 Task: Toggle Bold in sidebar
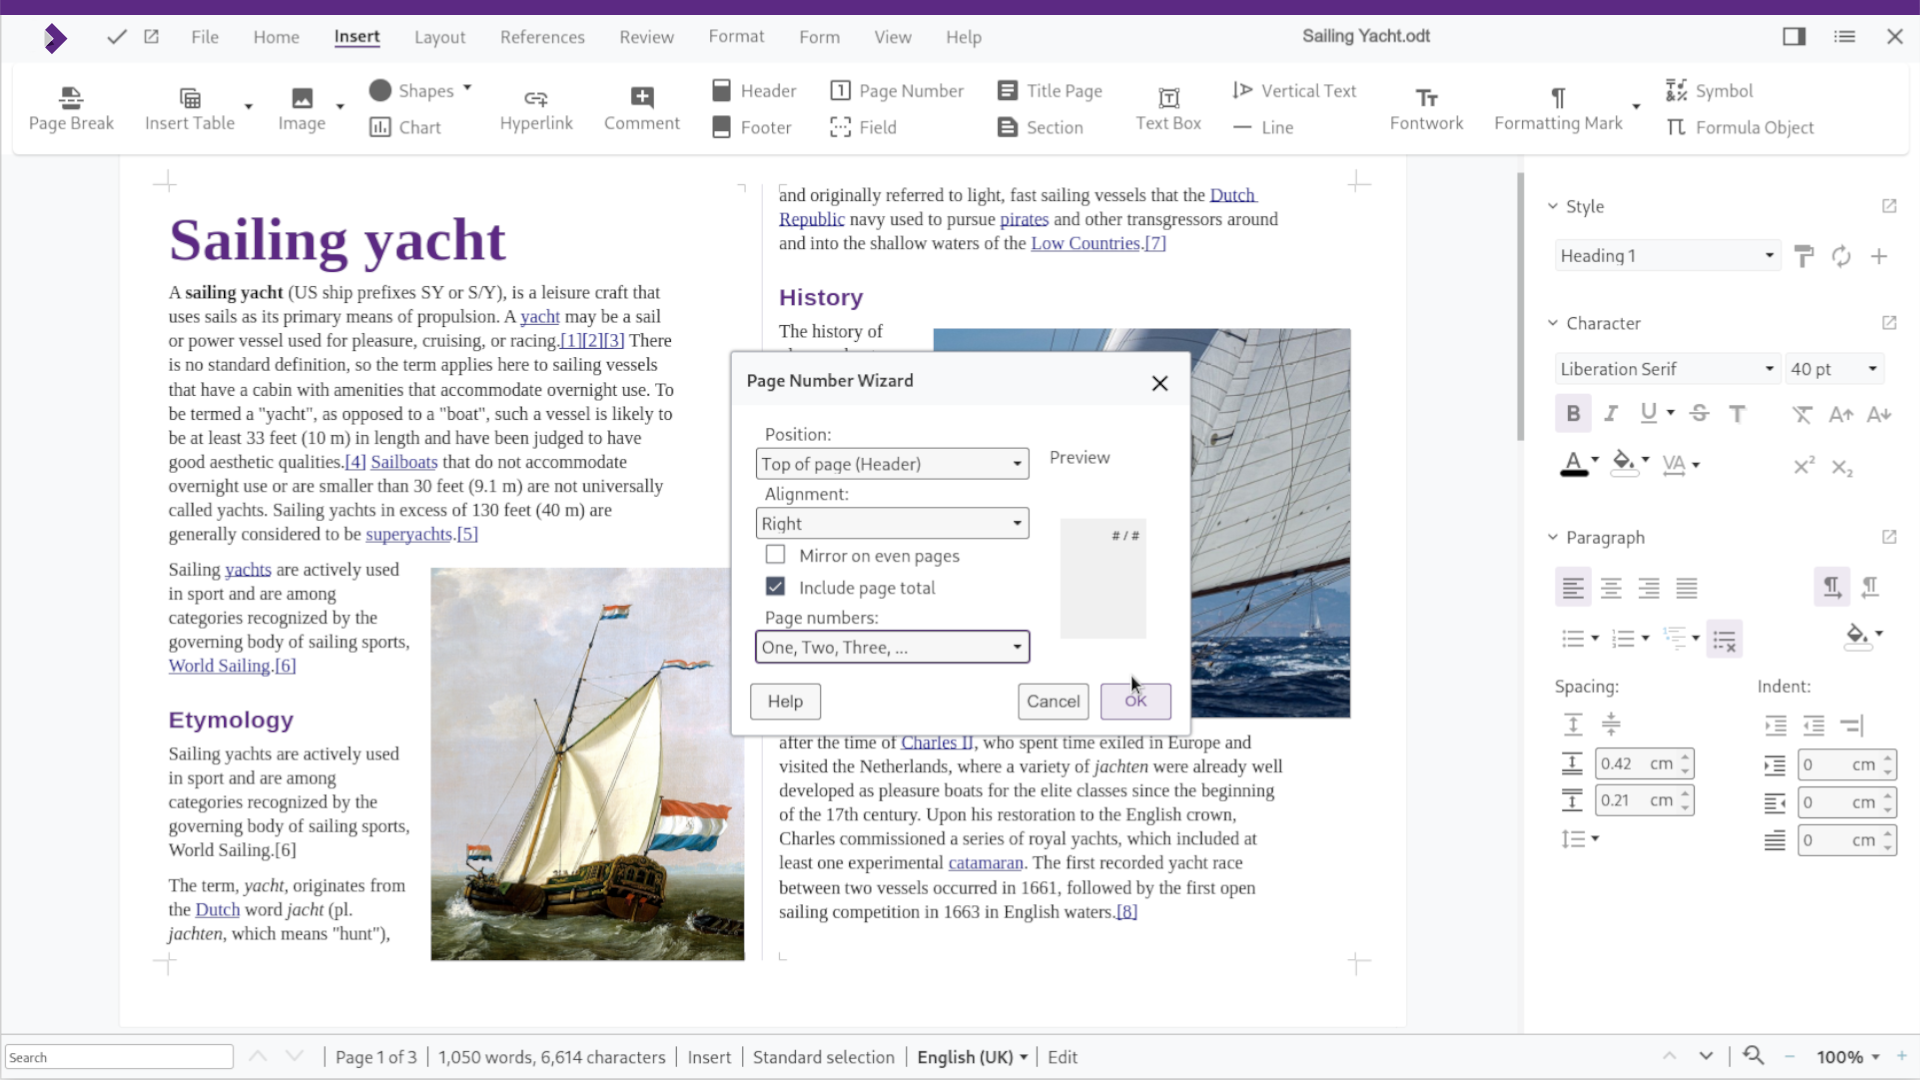pos(1573,413)
